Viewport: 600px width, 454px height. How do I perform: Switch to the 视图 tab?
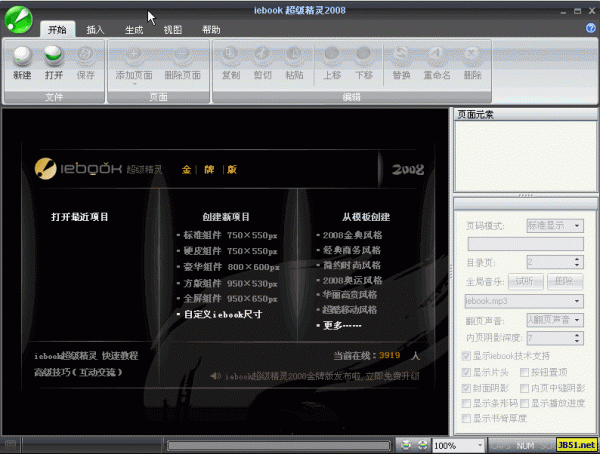point(173,29)
